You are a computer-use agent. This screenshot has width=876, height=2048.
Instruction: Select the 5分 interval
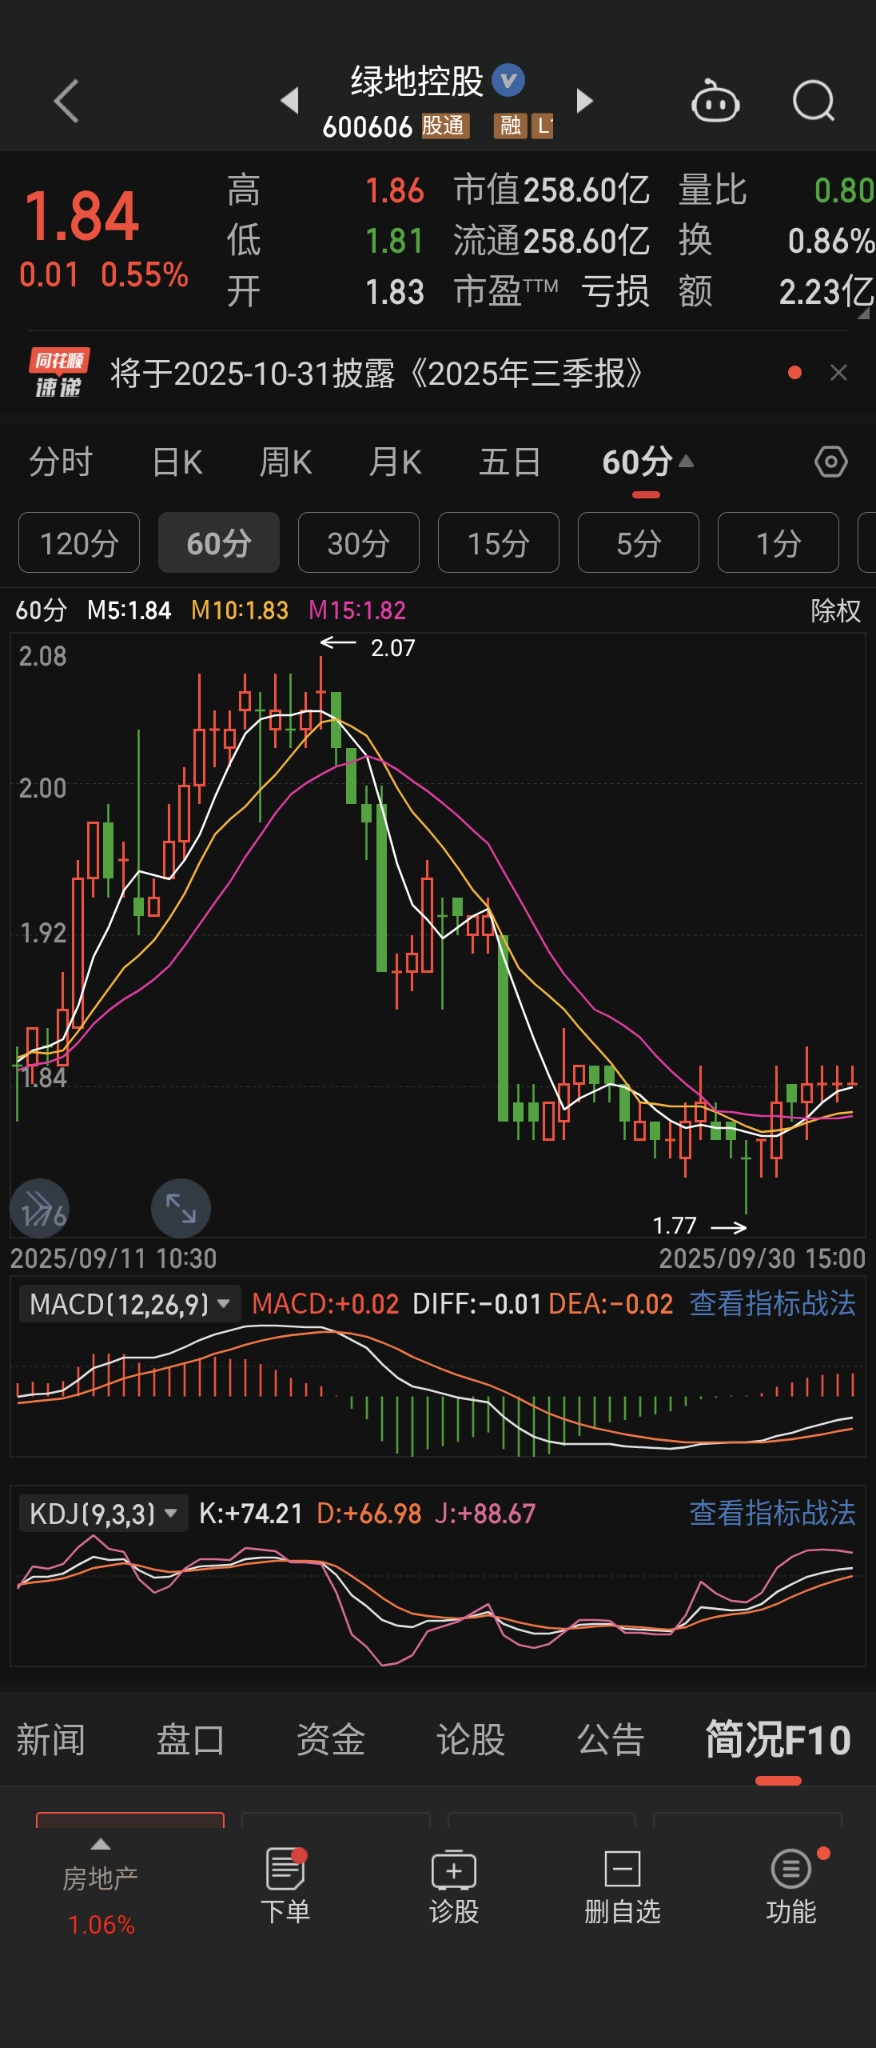click(638, 543)
